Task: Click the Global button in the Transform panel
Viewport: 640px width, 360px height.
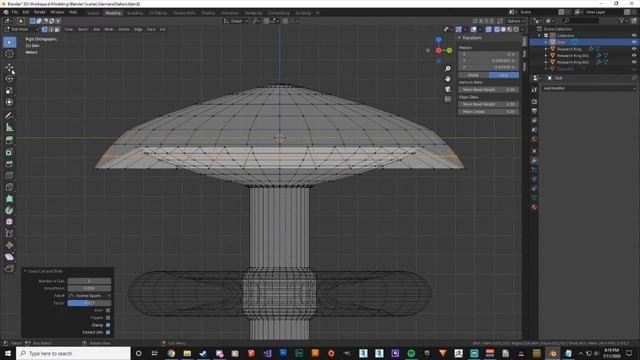Action: 473,75
